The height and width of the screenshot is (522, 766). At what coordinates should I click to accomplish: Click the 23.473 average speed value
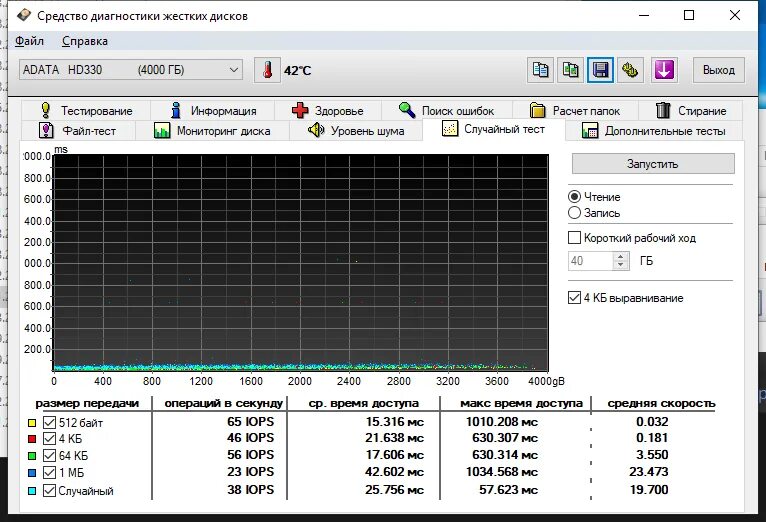649,472
